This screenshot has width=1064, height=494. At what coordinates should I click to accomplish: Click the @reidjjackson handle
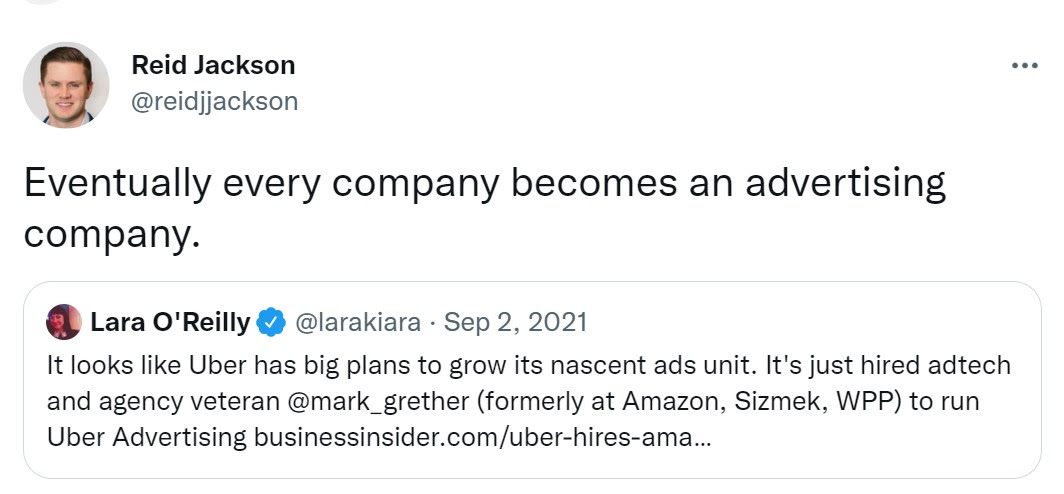215,101
